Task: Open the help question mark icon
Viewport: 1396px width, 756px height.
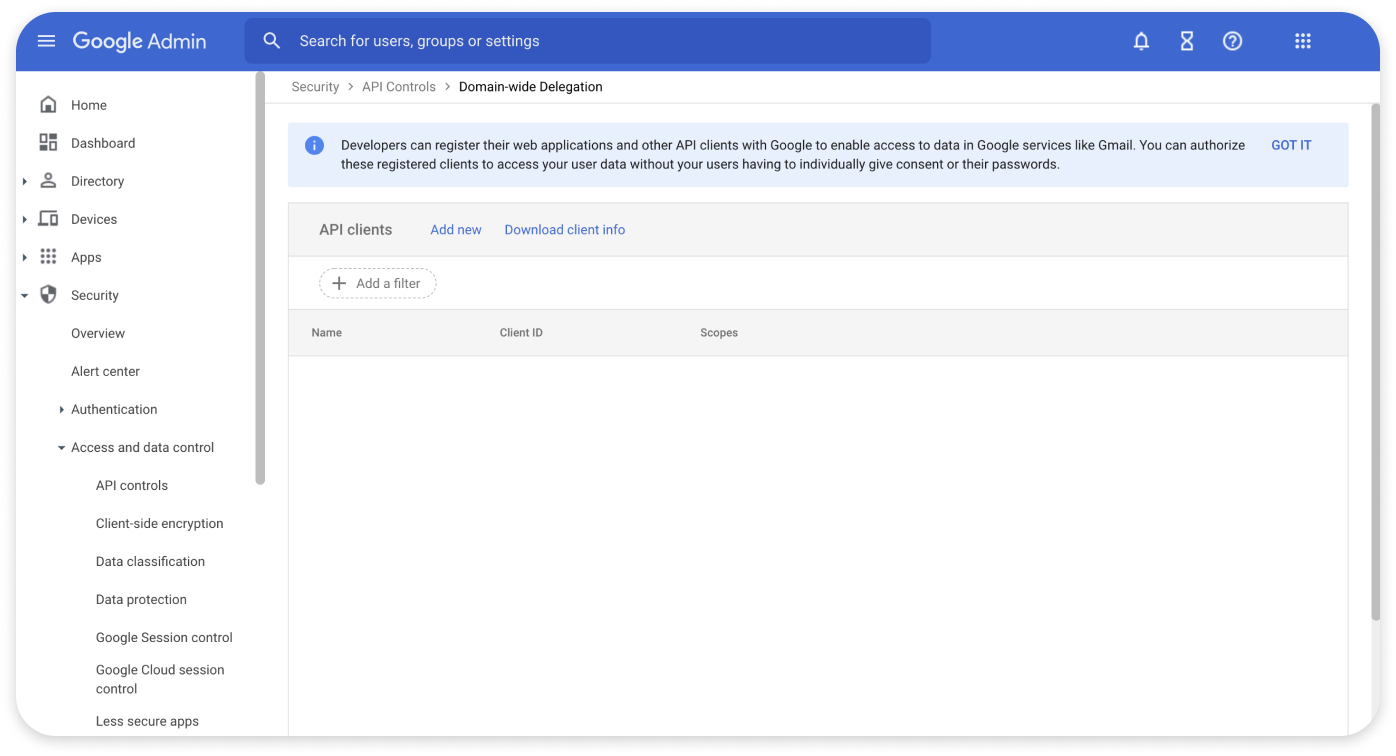Action: pos(1233,41)
